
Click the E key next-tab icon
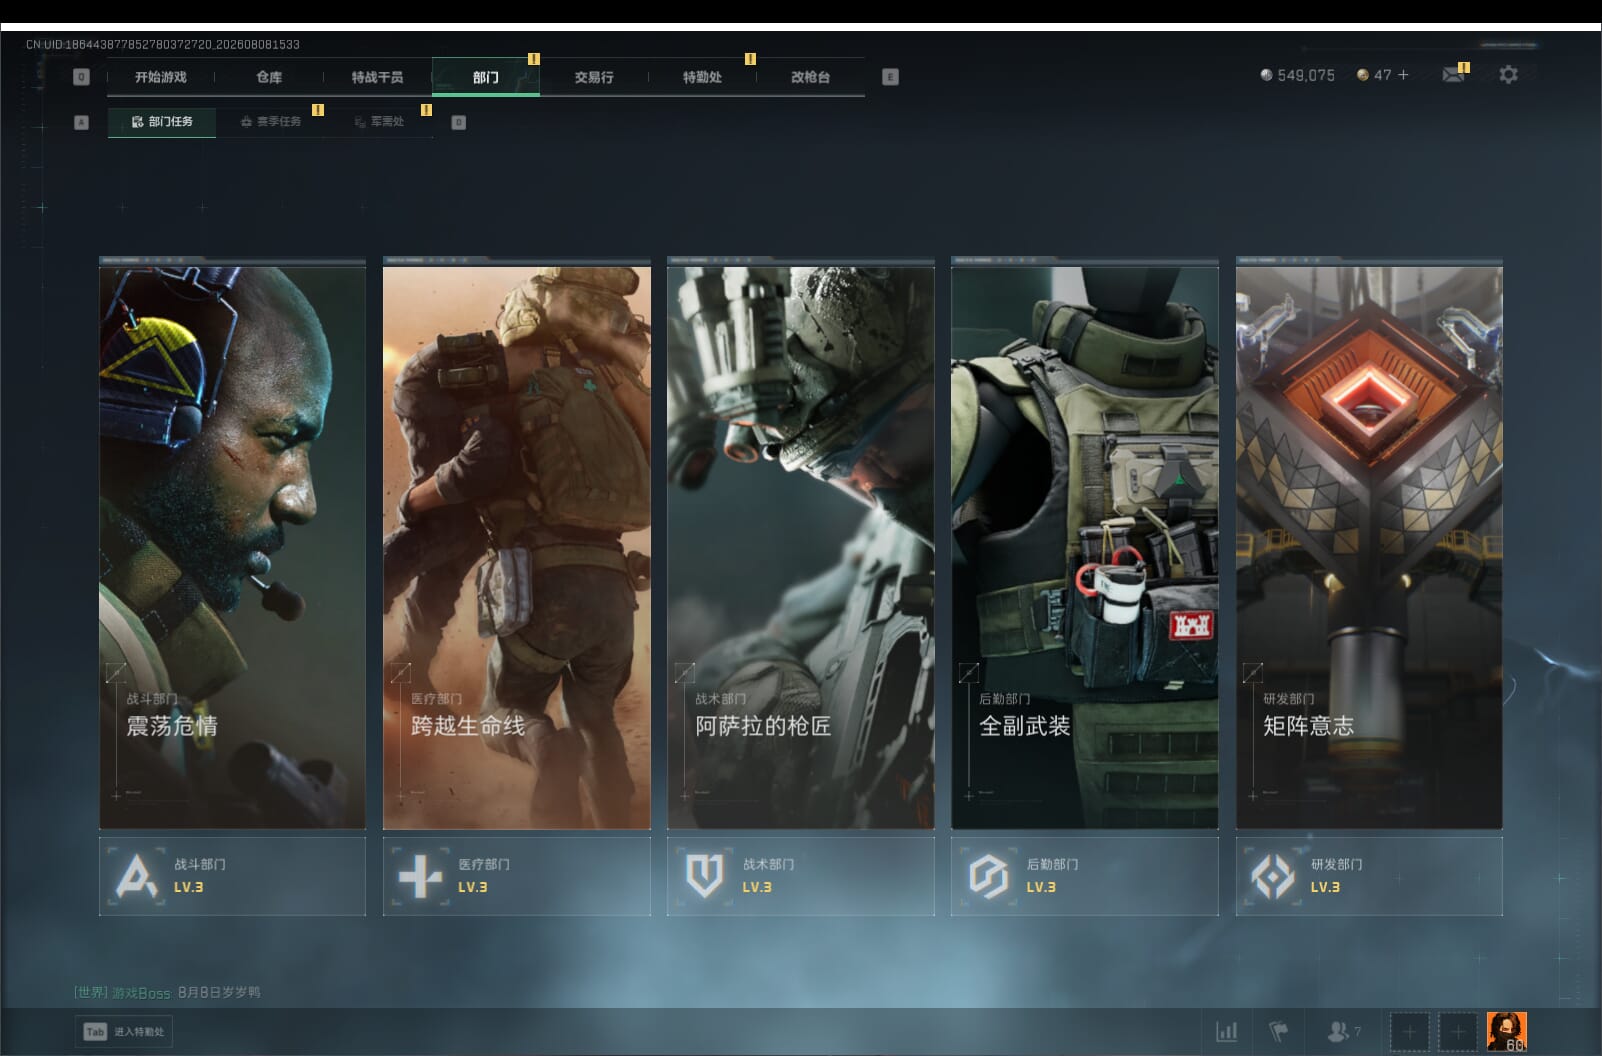(890, 77)
